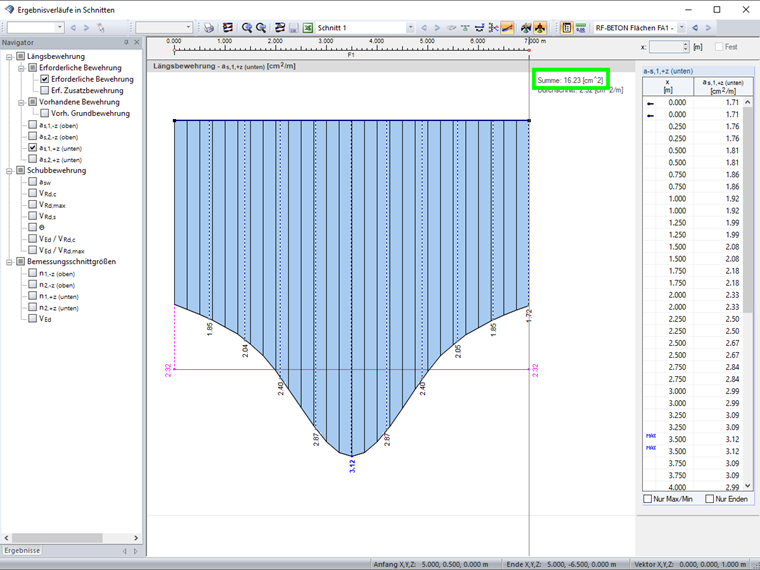Open the RF-BETON Flächen FA1 dropdown
The width and height of the screenshot is (760, 570).
click(682, 28)
